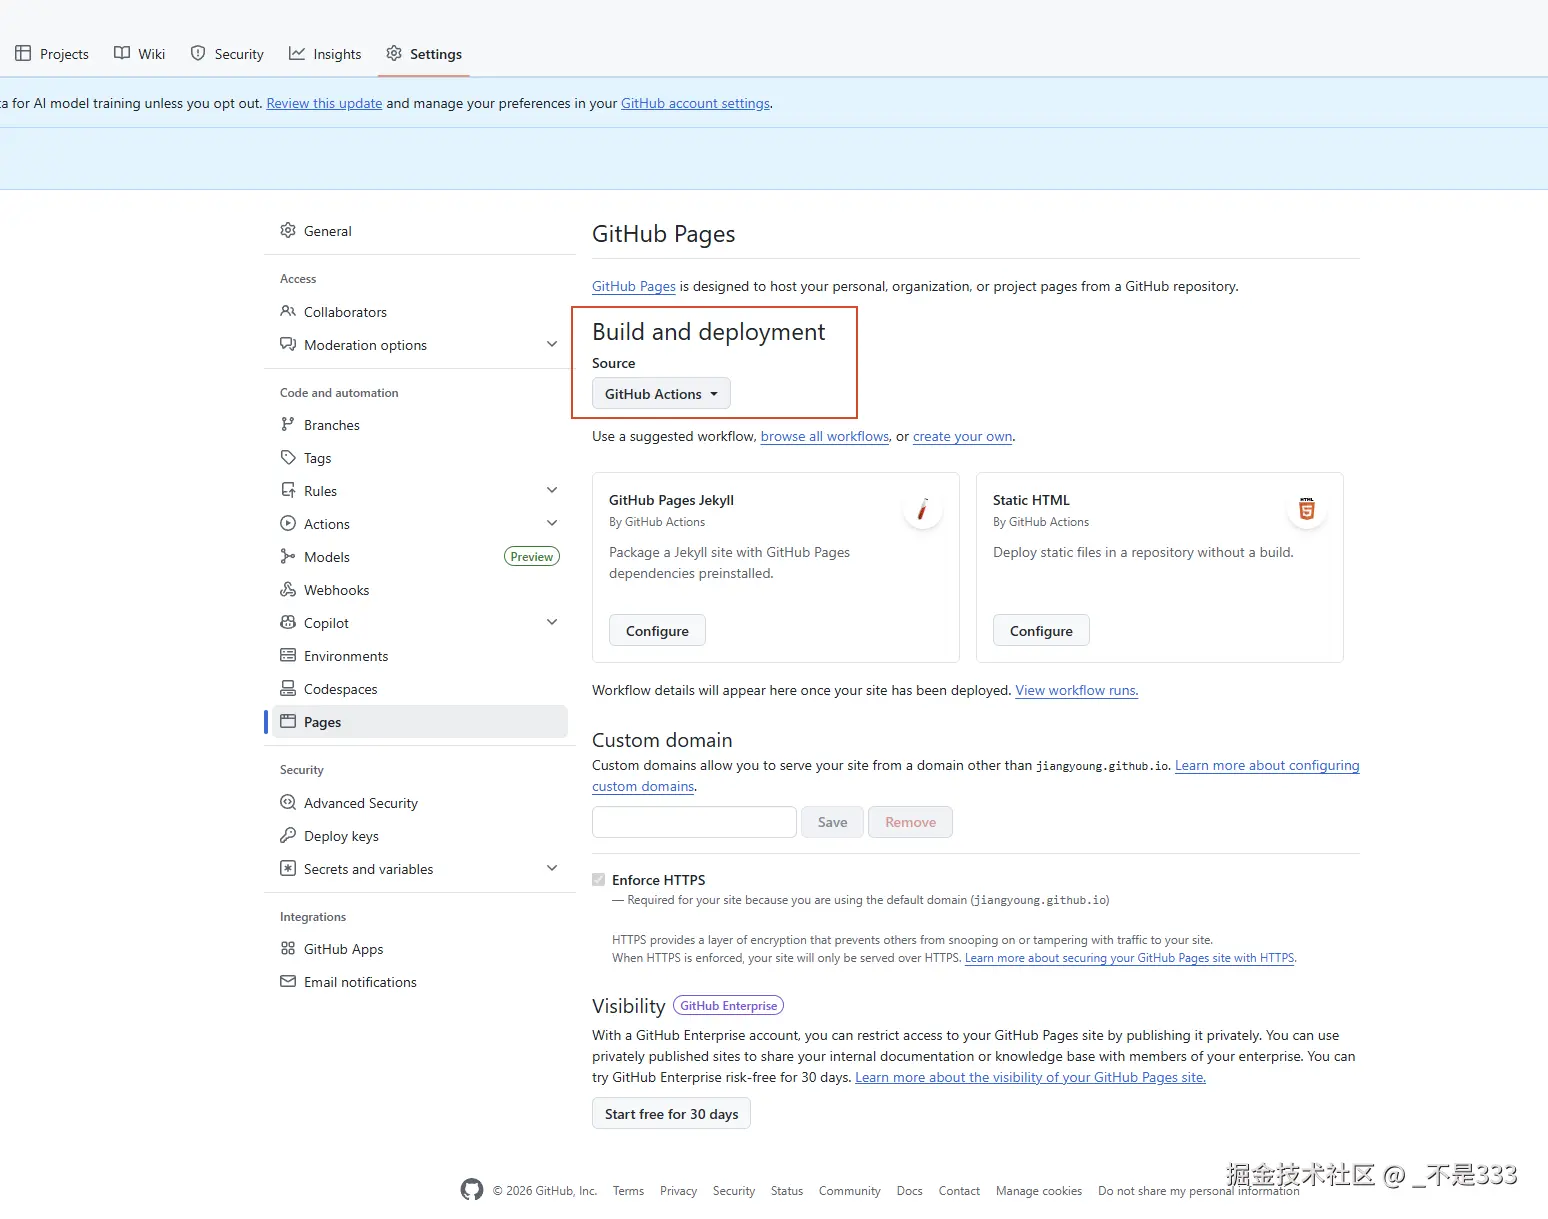Click the Advanced Security shield icon

288,802
